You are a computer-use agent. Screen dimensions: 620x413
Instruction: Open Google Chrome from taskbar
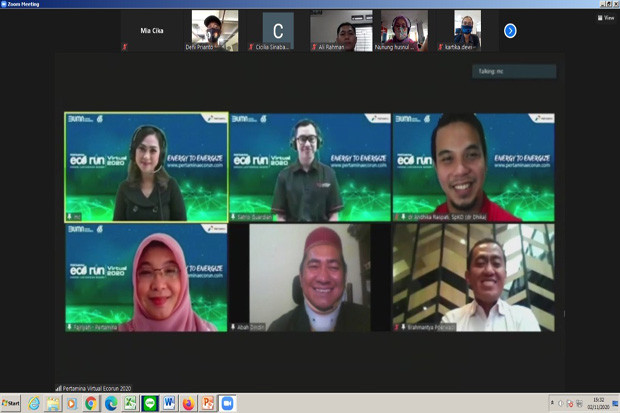tap(91, 403)
